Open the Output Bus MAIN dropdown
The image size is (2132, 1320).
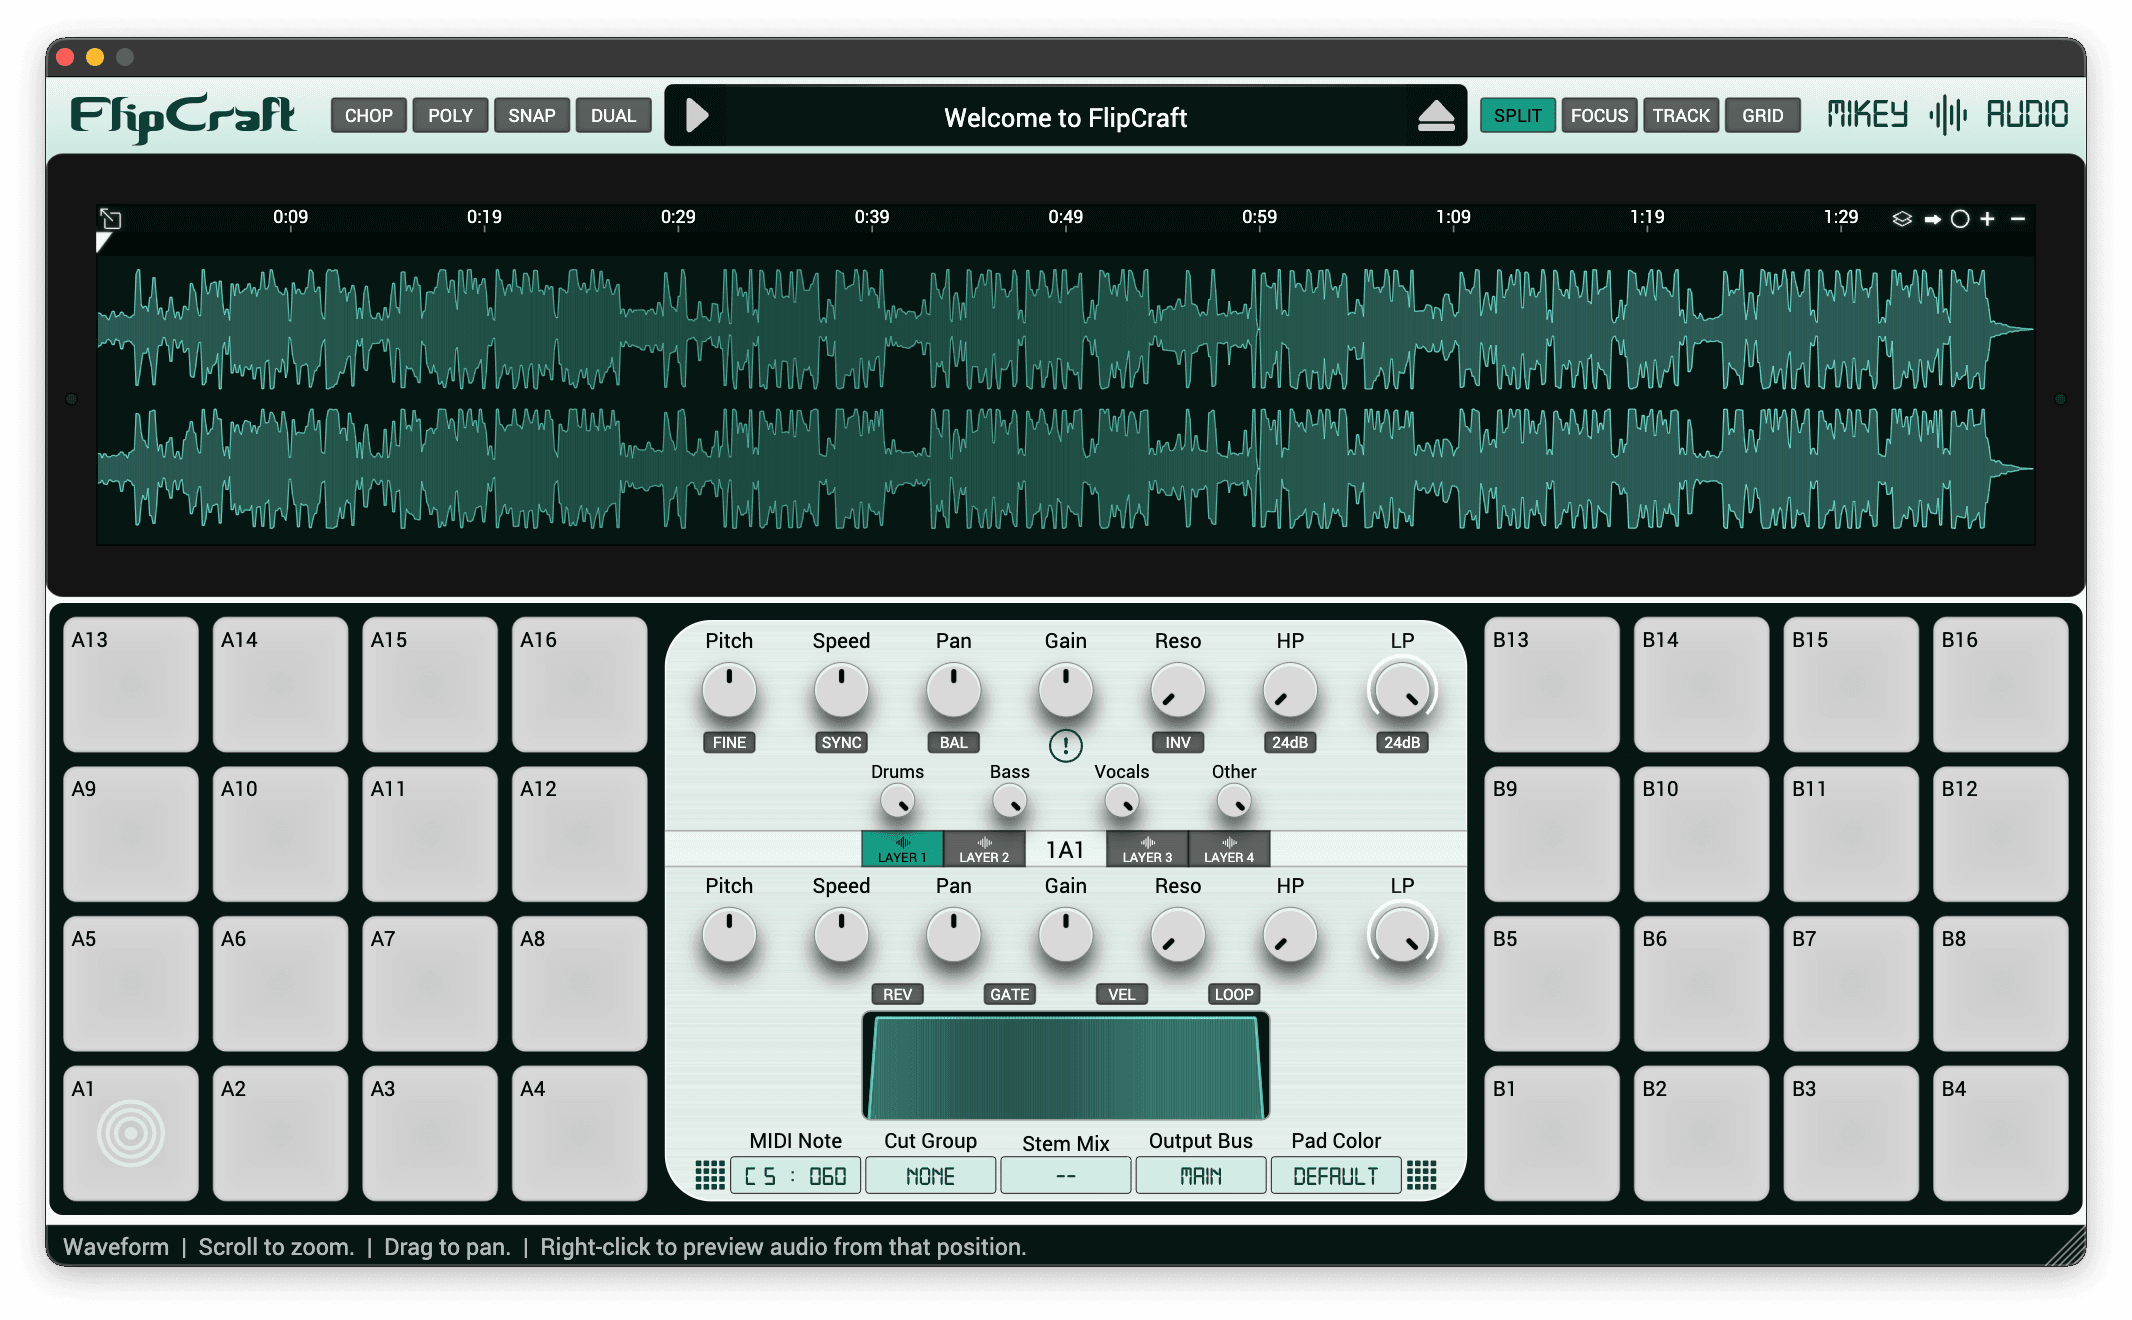point(1200,1176)
